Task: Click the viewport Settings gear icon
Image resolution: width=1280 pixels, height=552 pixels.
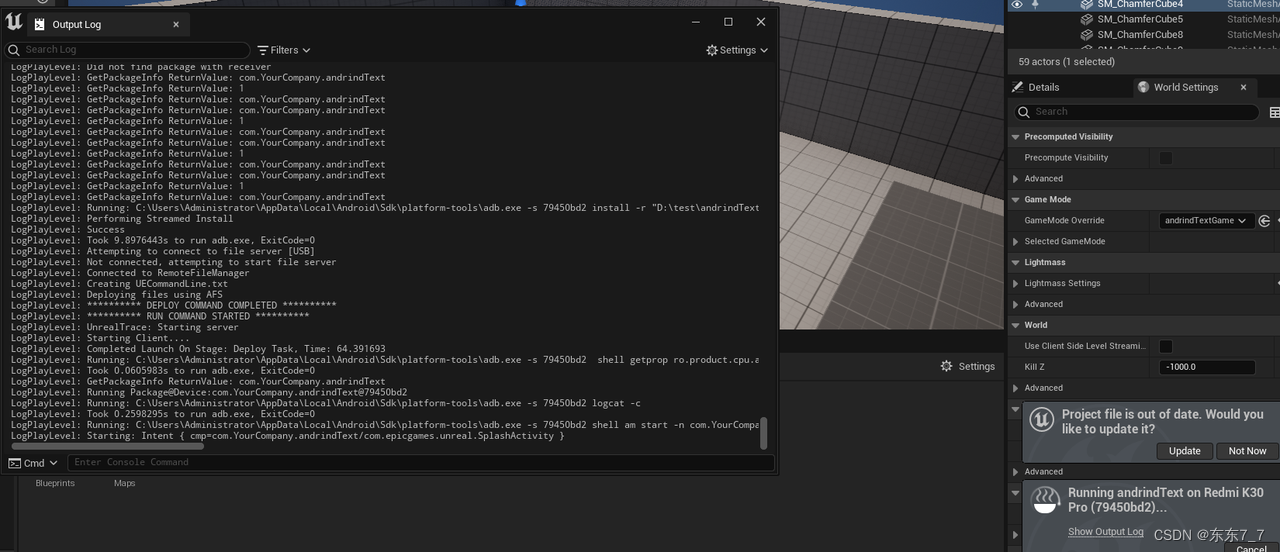Action: coord(946,366)
